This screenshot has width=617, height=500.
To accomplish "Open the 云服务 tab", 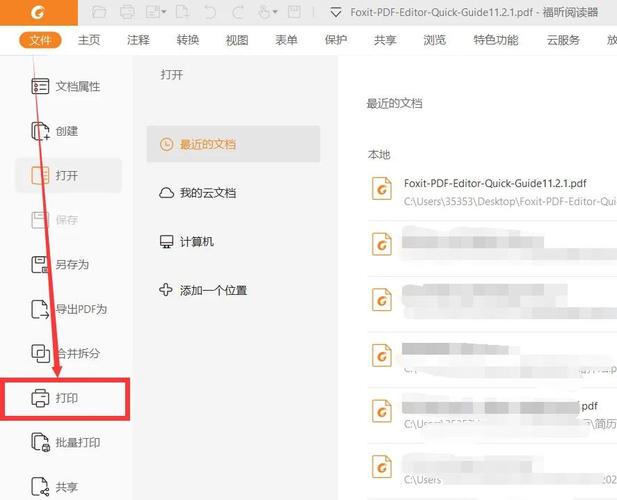I will [563, 40].
